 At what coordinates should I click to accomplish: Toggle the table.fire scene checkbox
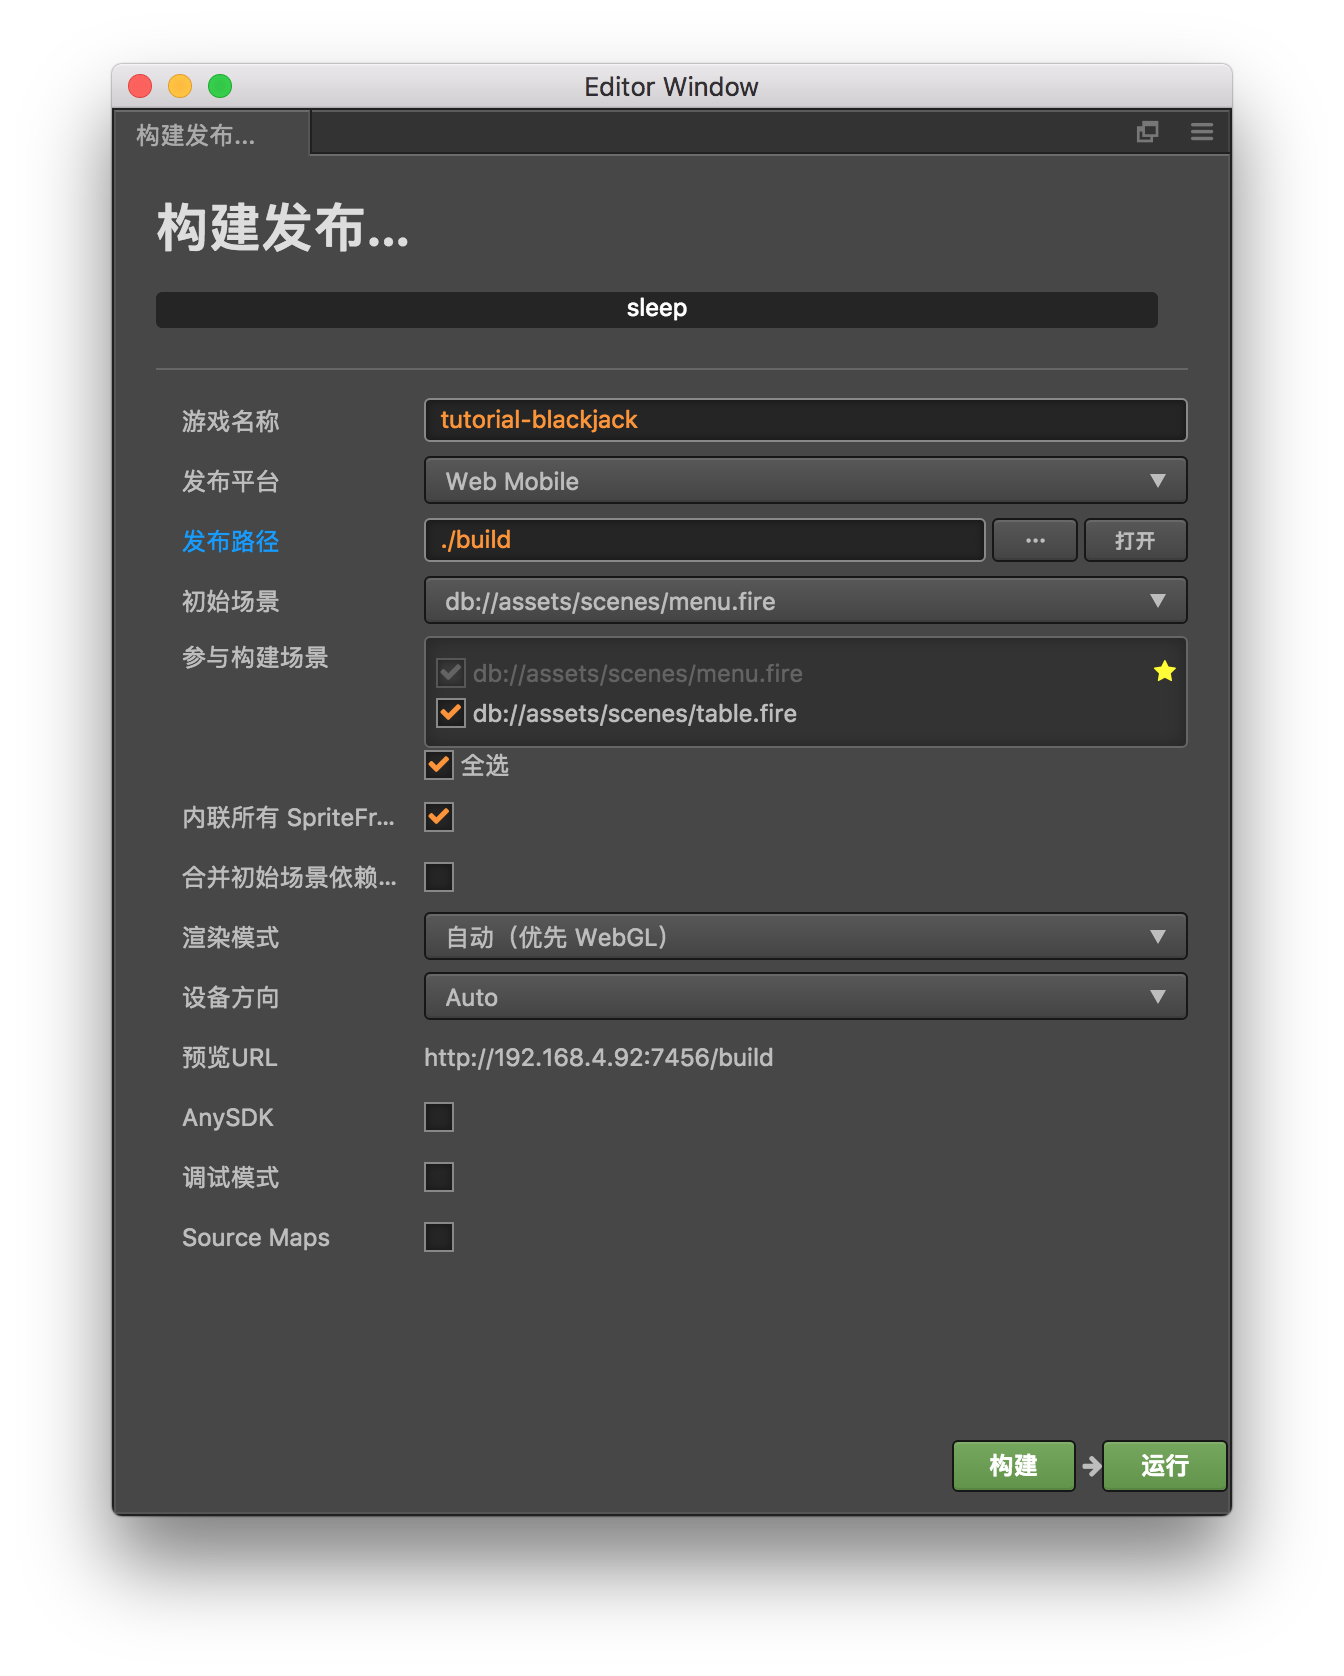(x=451, y=713)
